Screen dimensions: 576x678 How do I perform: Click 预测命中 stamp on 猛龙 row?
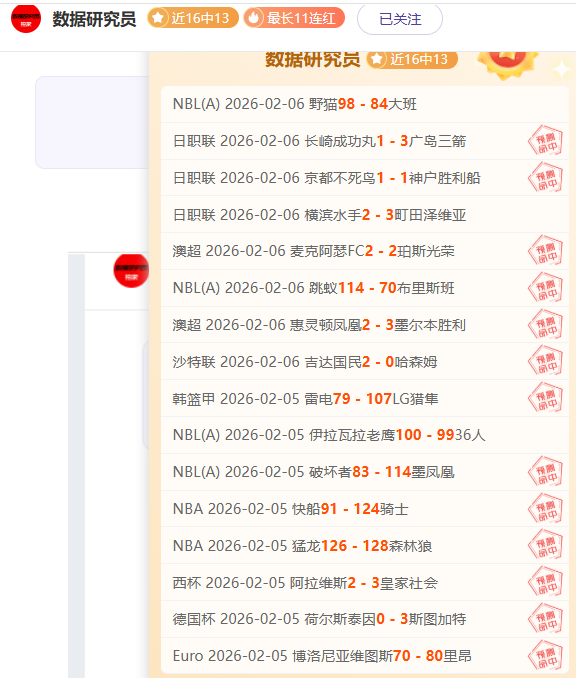pyautogui.click(x=545, y=546)
